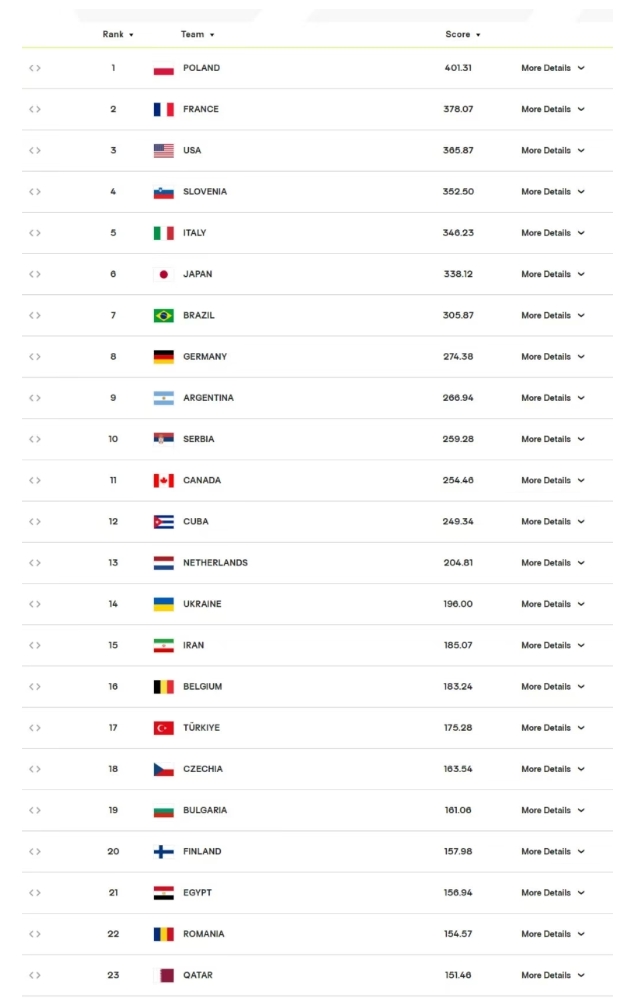
Task: Click the Poland flag icon
Action: point(164,68)
